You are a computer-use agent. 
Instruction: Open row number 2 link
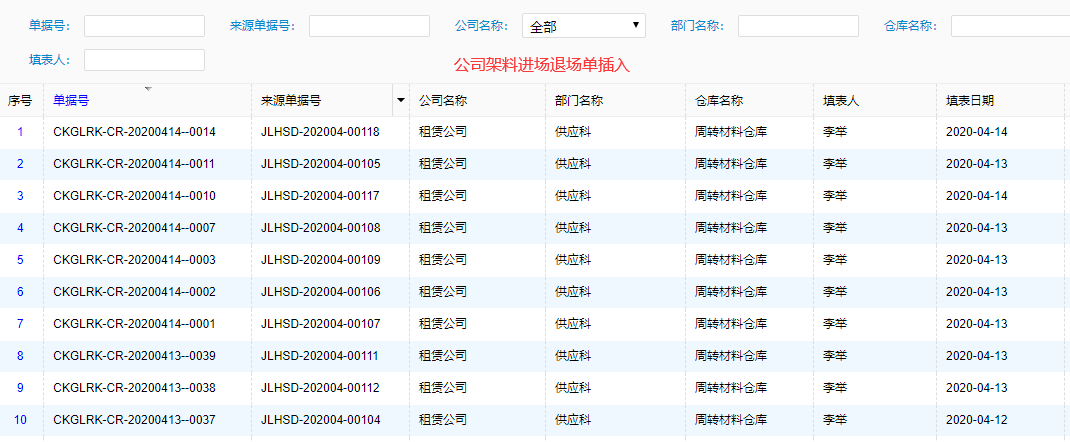point(20,164)
